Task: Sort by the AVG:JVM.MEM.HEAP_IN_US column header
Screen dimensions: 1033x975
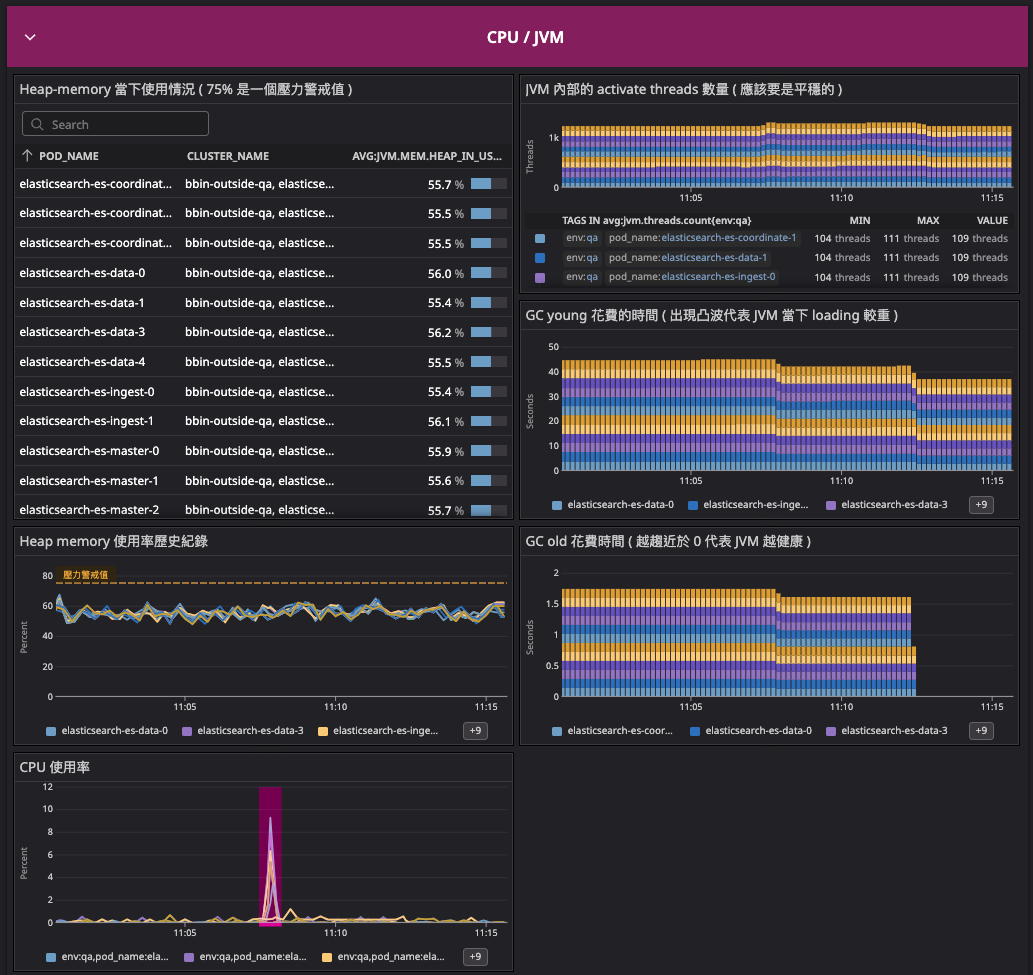Action: point(427,156)
